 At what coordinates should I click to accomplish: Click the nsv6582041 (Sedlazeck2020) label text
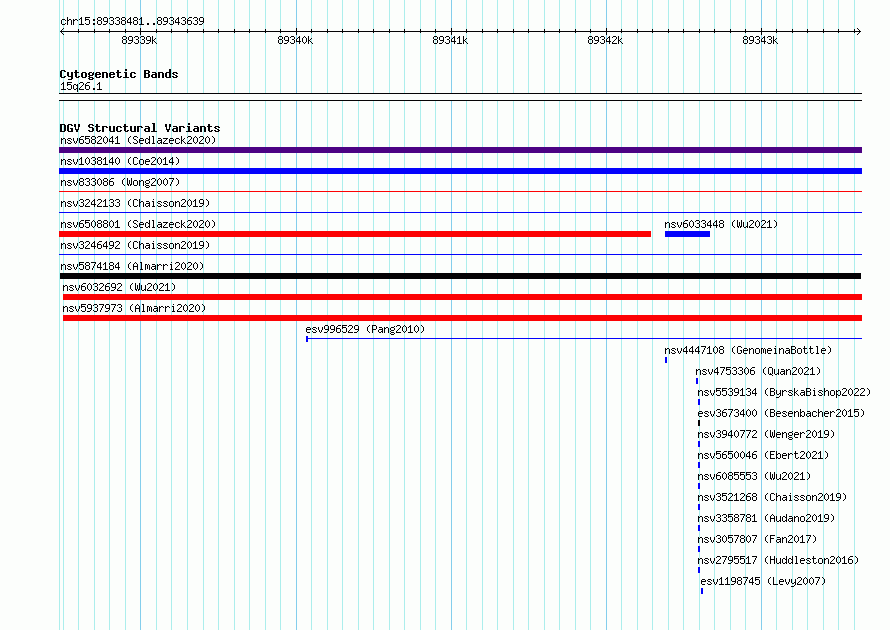(x=138, y=140)
